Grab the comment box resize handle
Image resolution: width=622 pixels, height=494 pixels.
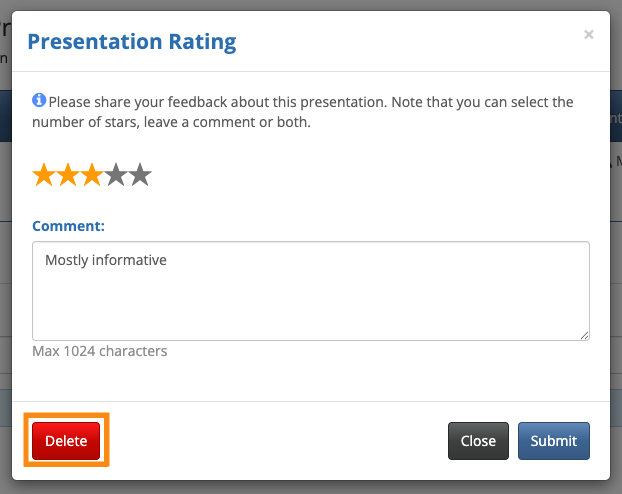pos(583,334)
